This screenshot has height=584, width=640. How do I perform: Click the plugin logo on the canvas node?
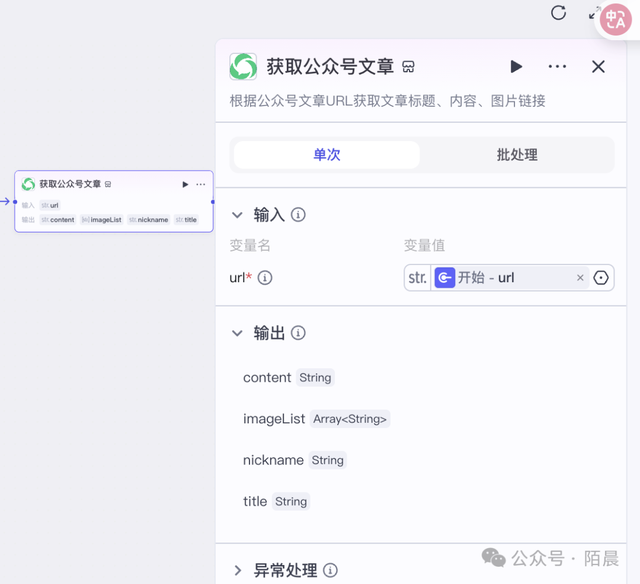[x=28, y=184]
